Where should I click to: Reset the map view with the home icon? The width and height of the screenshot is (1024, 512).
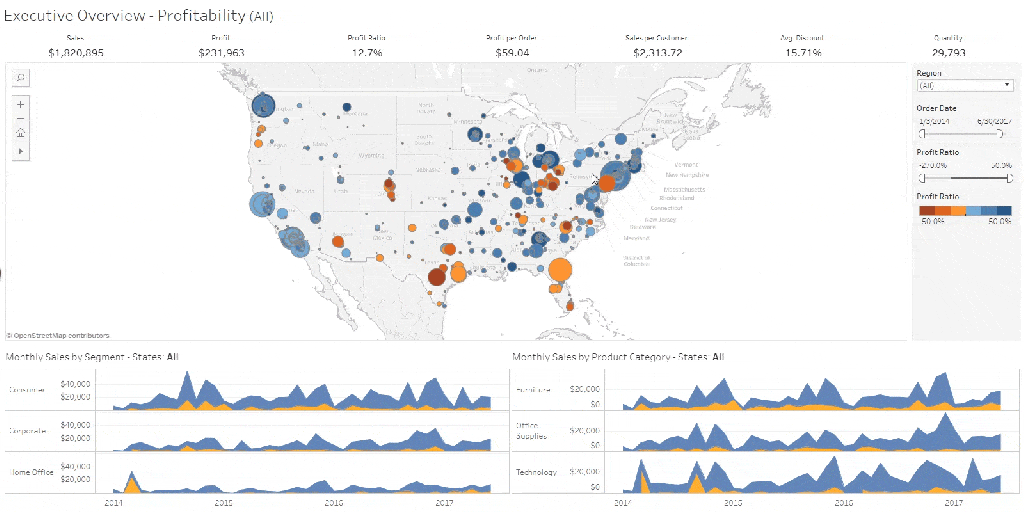tap(21, 134)
